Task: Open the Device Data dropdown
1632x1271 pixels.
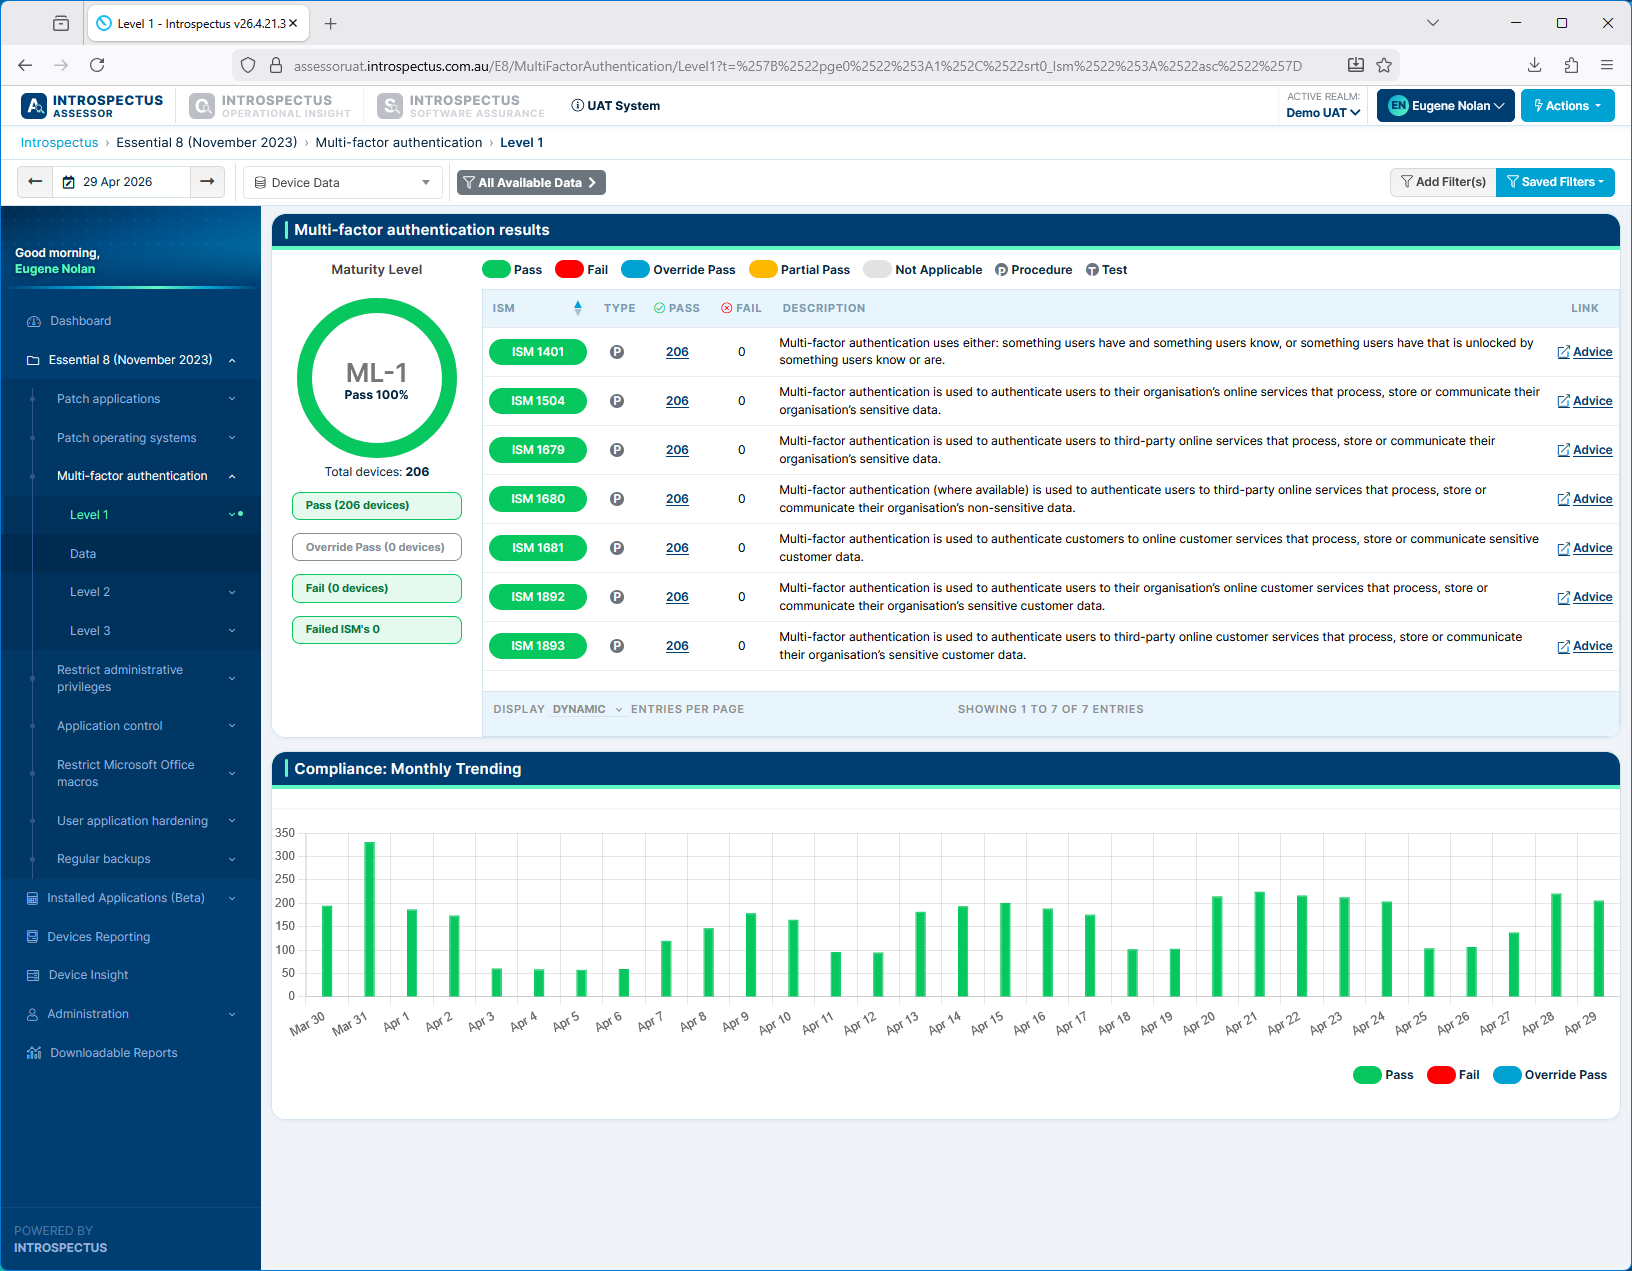Action: point(342,183)
